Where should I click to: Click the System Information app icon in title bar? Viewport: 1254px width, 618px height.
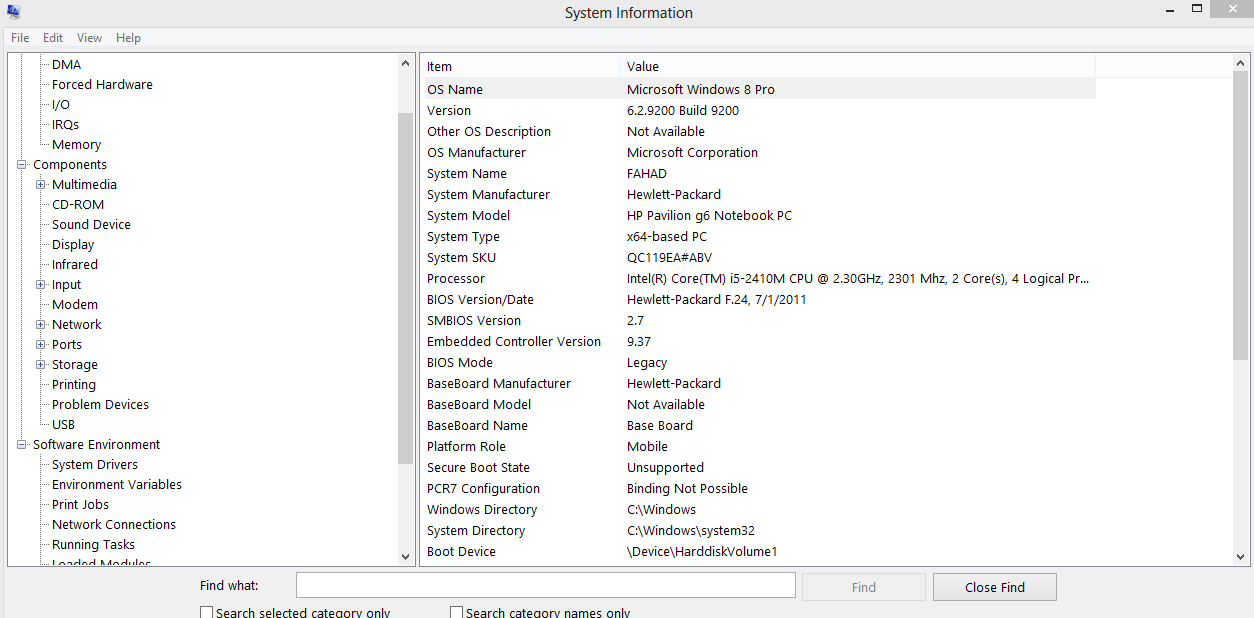pyautogui.click(x=13, y=12)
